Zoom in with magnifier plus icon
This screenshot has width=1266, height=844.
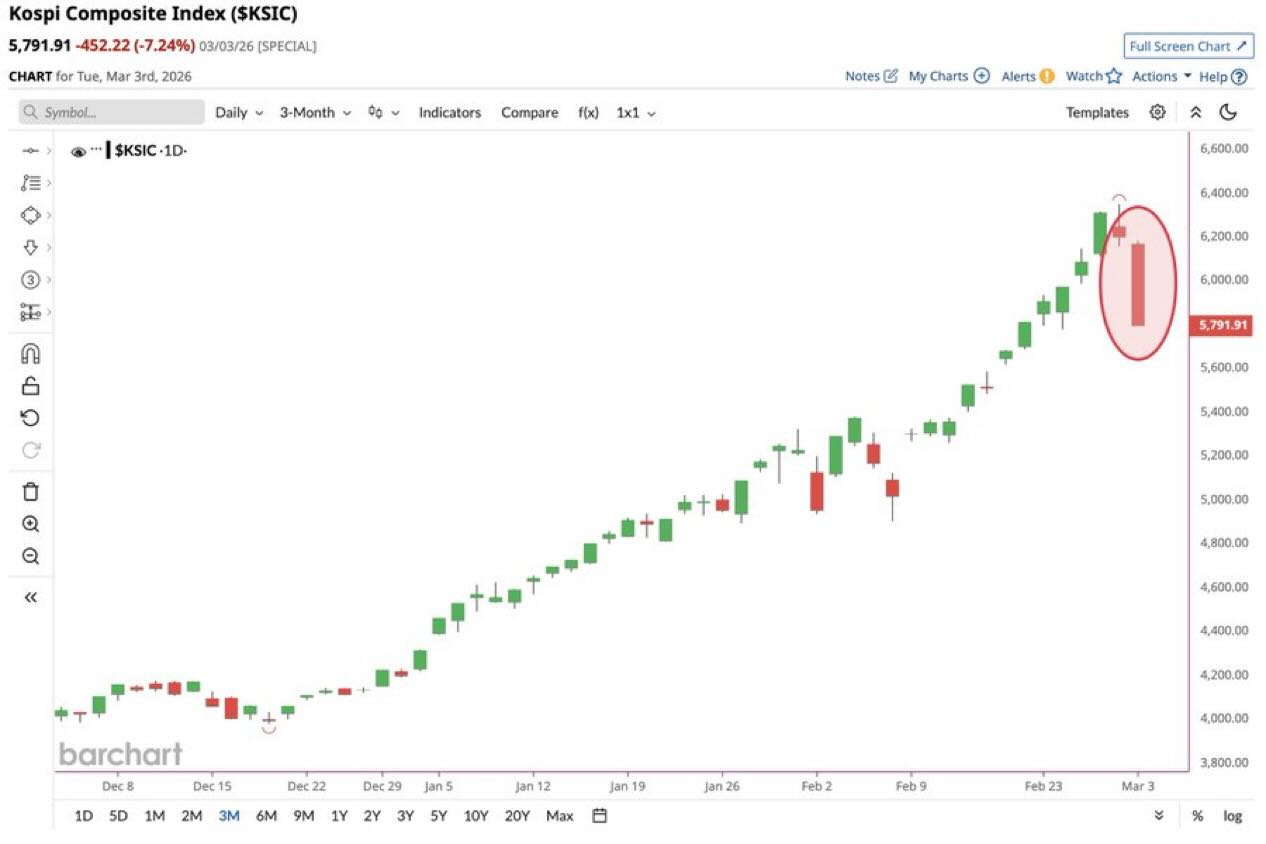(x=30, y=524)
